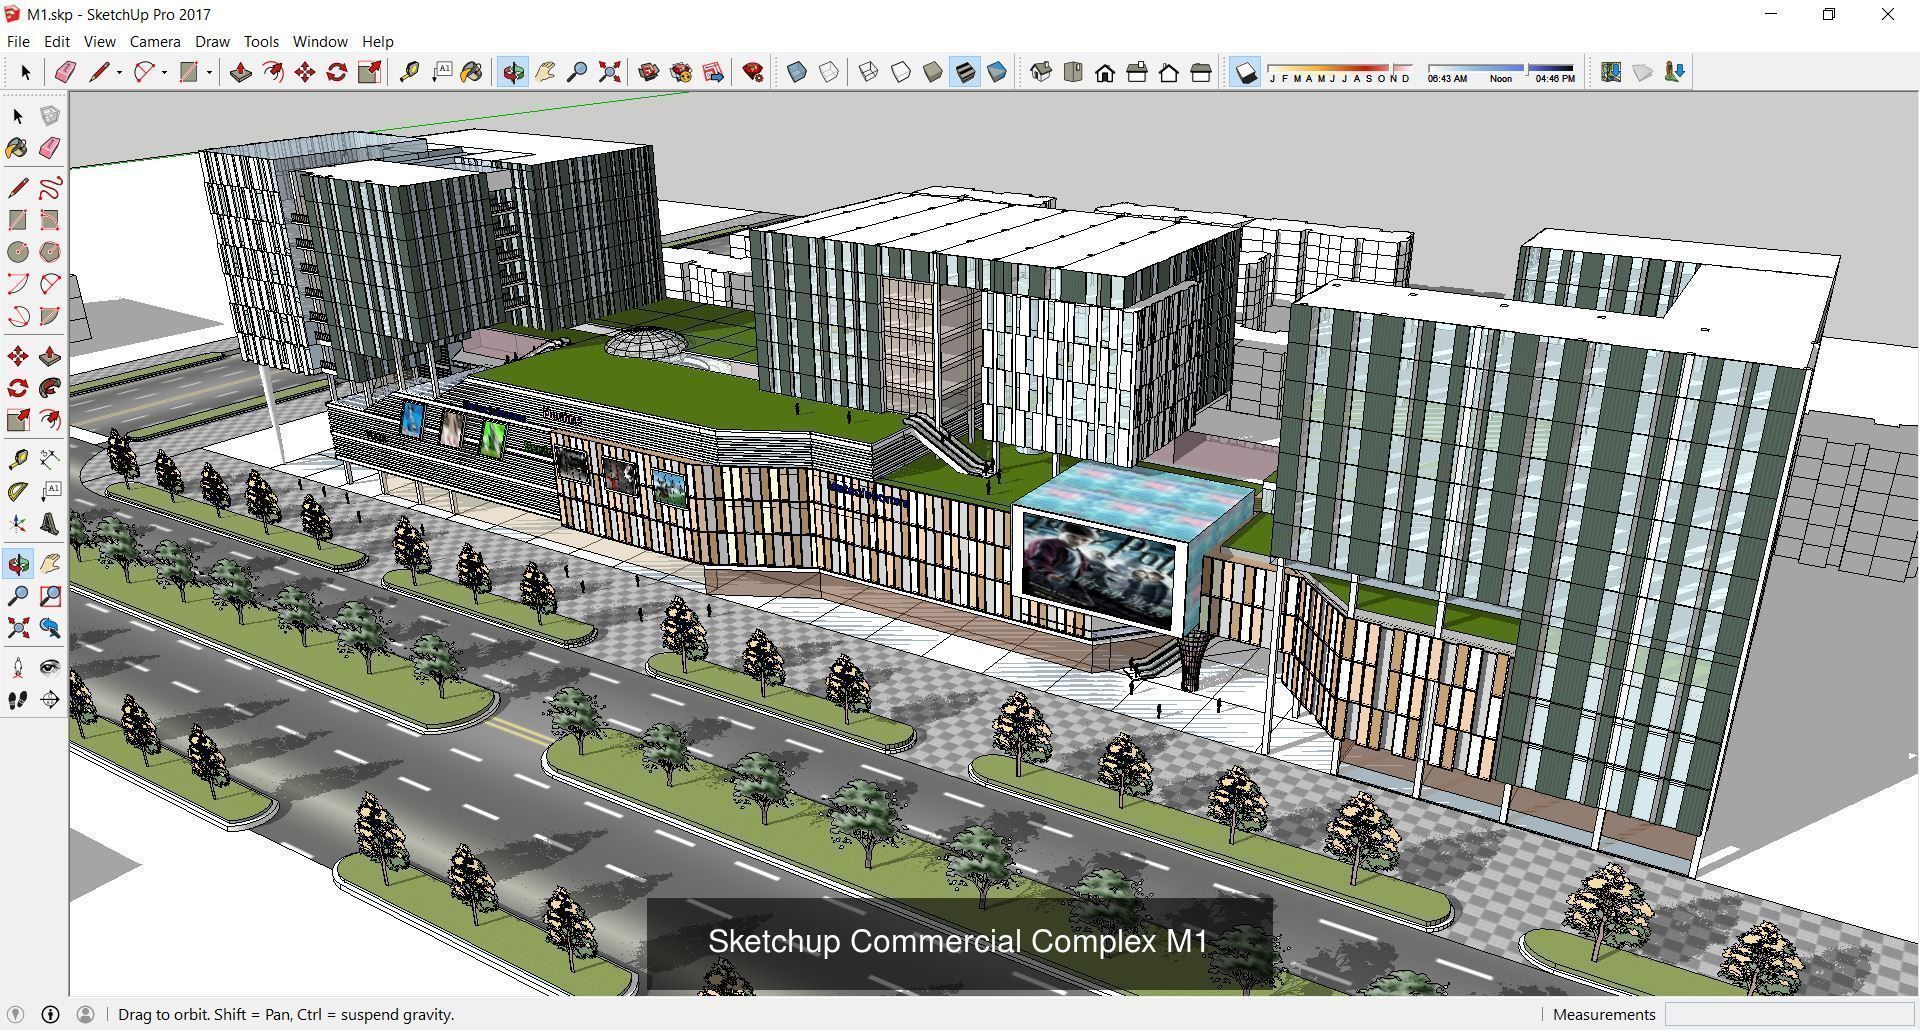This screenshot has height=1030, width=1920.
Task: Select the Pie tool
Action: (50, 316)
